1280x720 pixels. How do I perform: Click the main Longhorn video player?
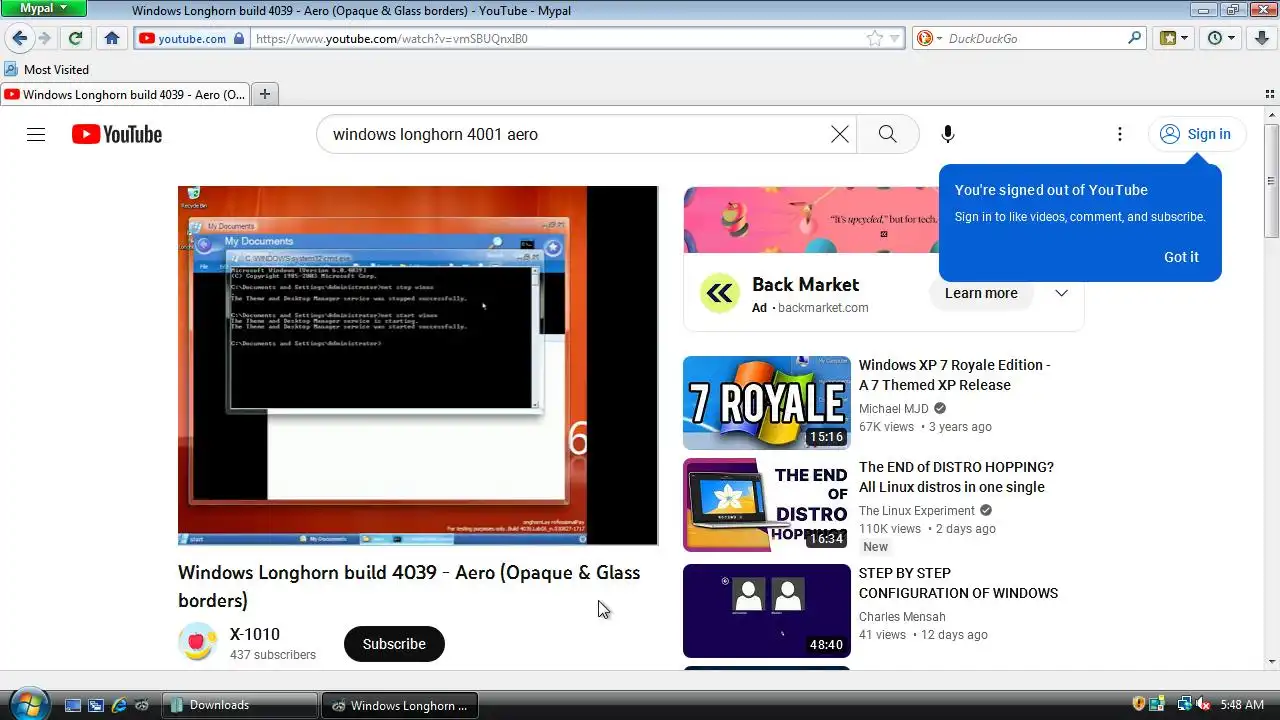tap(418, 365)
